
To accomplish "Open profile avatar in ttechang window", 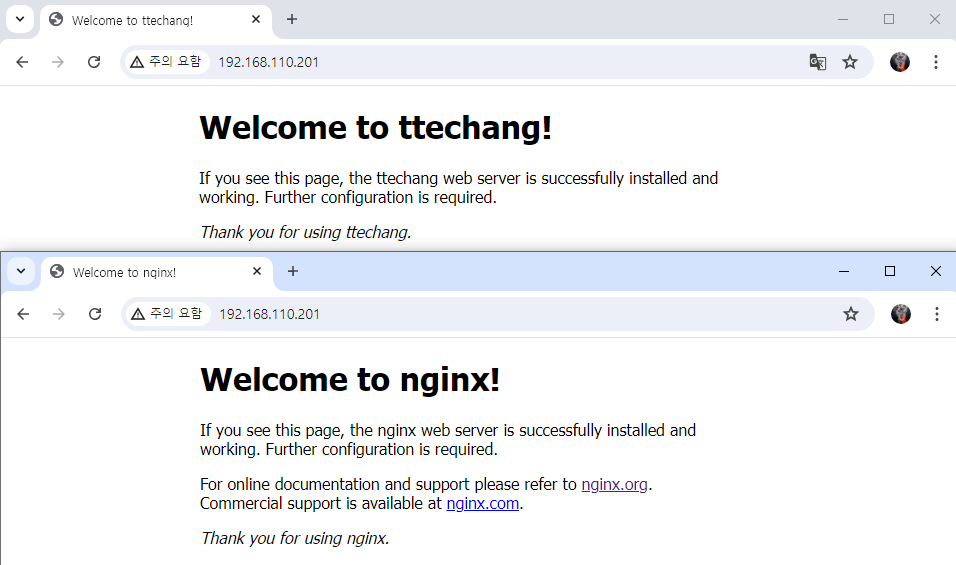I will pyautogui.click(x=900, y=62).
